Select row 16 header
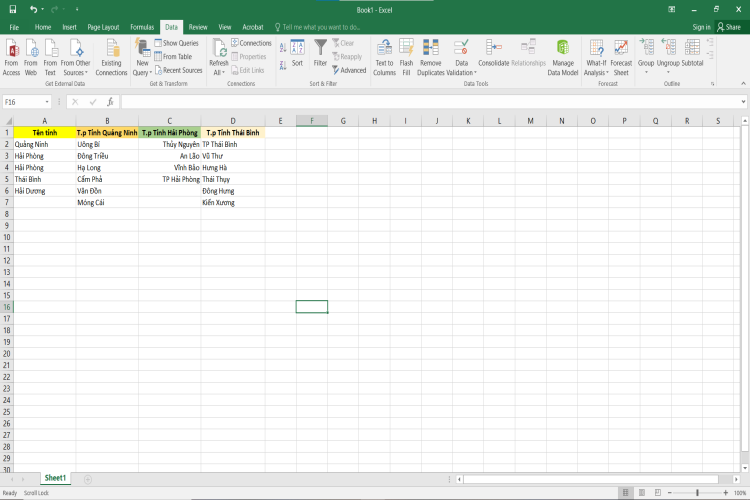Image resolution: width=750 pixels, height=500 pixels. (x=7, y=307)
